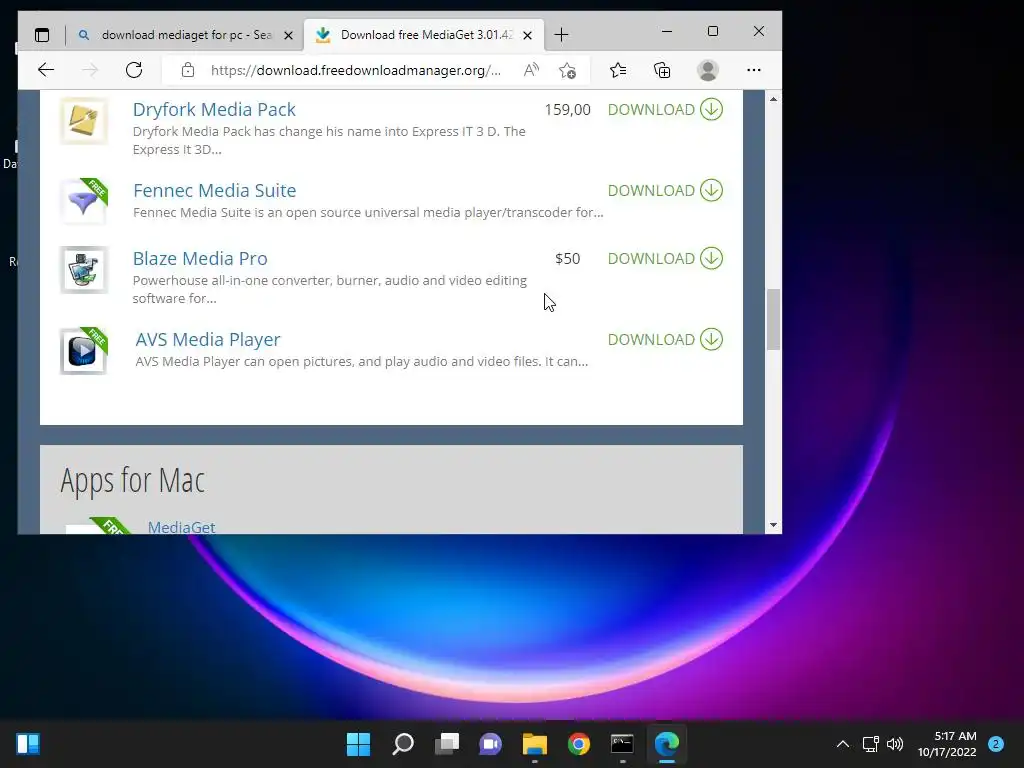The image size is (1024, 768).
Task: Click the Apps for Mac heading
Action: [x=133, y=481]
